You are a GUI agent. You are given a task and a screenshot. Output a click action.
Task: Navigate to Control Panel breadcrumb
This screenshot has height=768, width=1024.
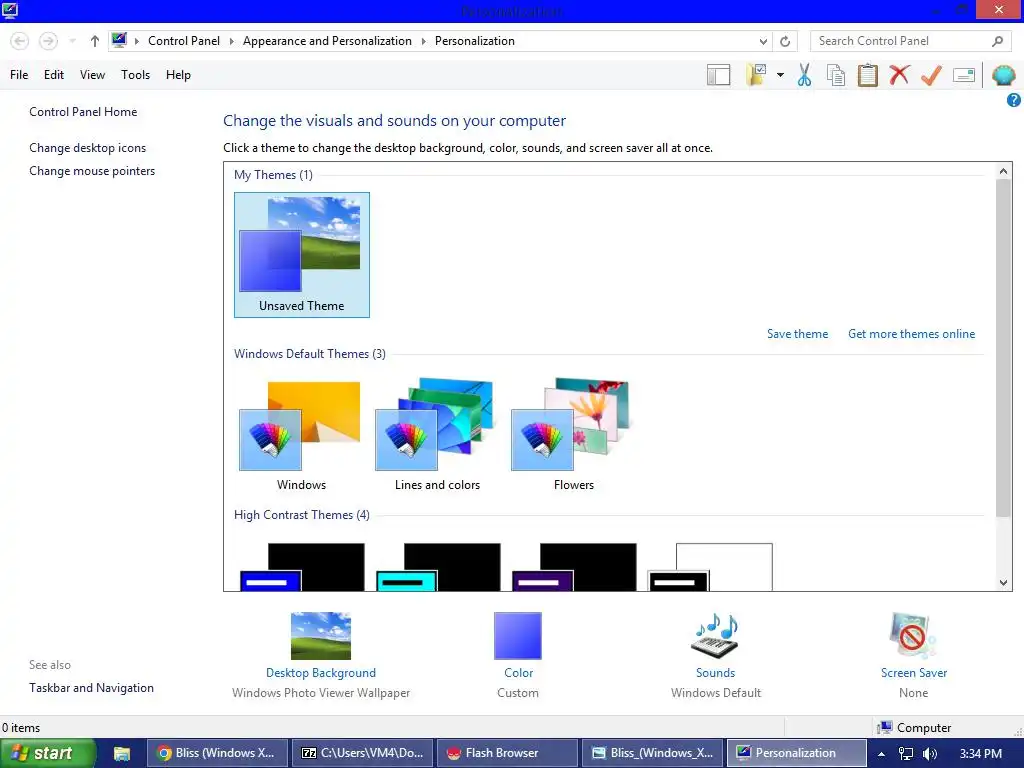[x=184, y=40]
